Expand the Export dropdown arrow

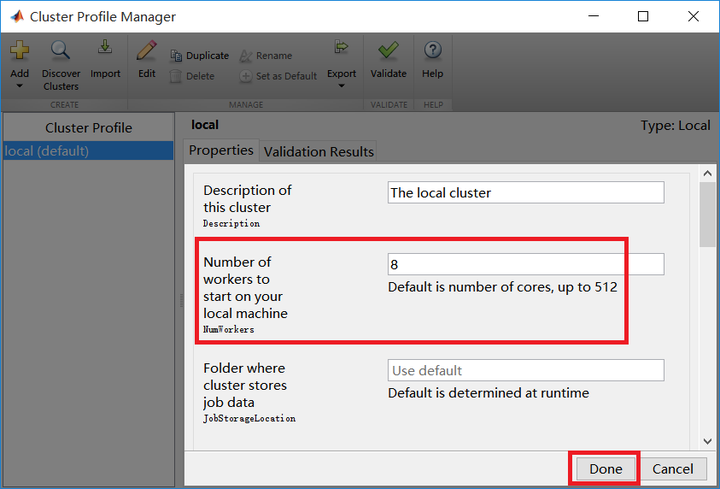(341, 87)
